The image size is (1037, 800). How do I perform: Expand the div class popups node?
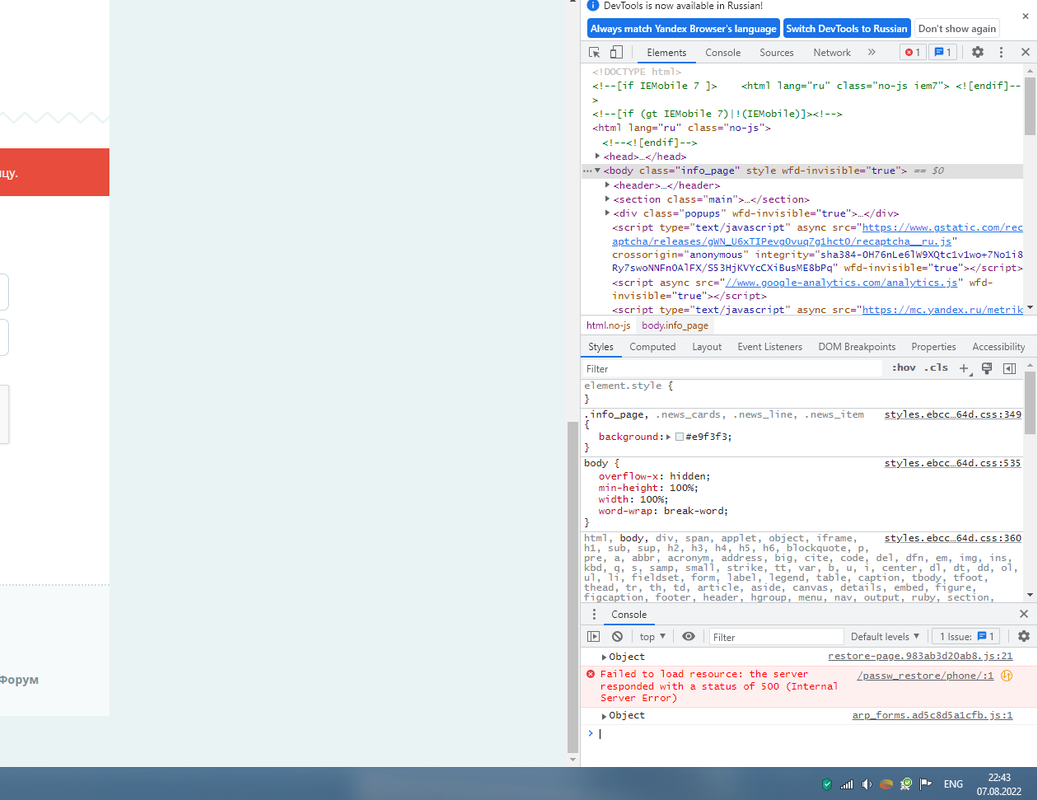coord(607,213)
